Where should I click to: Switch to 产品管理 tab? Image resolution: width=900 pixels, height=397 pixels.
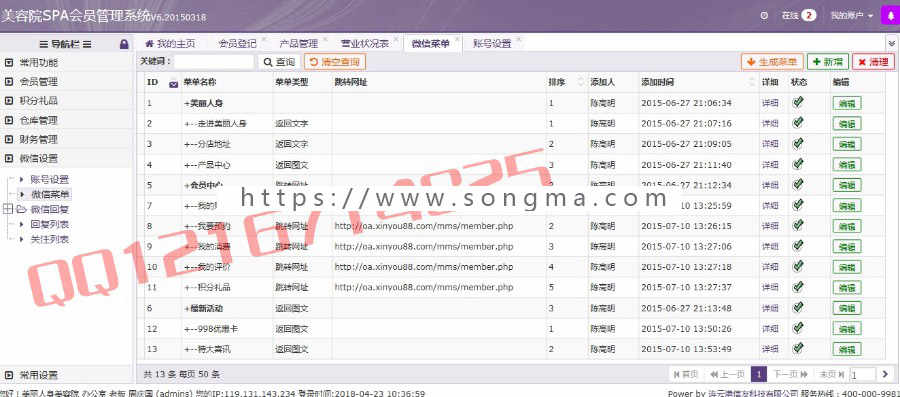click(x=298, y=44)
